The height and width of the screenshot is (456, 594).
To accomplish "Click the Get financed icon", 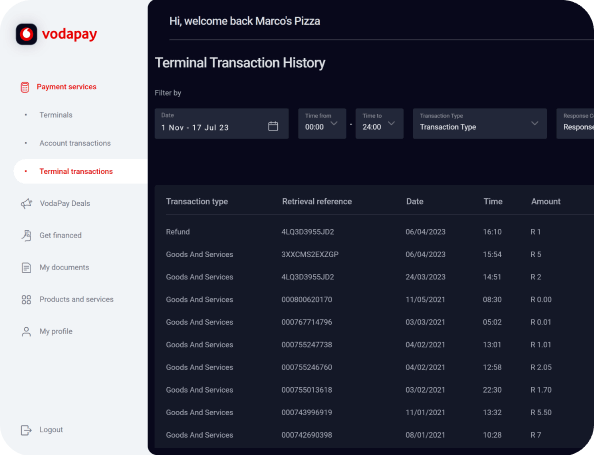I will pyautogui.click(x=26, y=236).
